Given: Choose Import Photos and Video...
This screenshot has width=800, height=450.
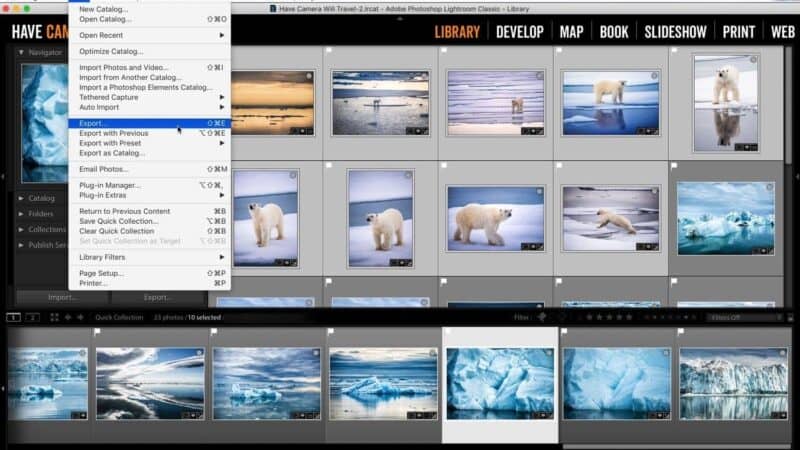Looking at the screenshot, I should click(x=149, y=67).
